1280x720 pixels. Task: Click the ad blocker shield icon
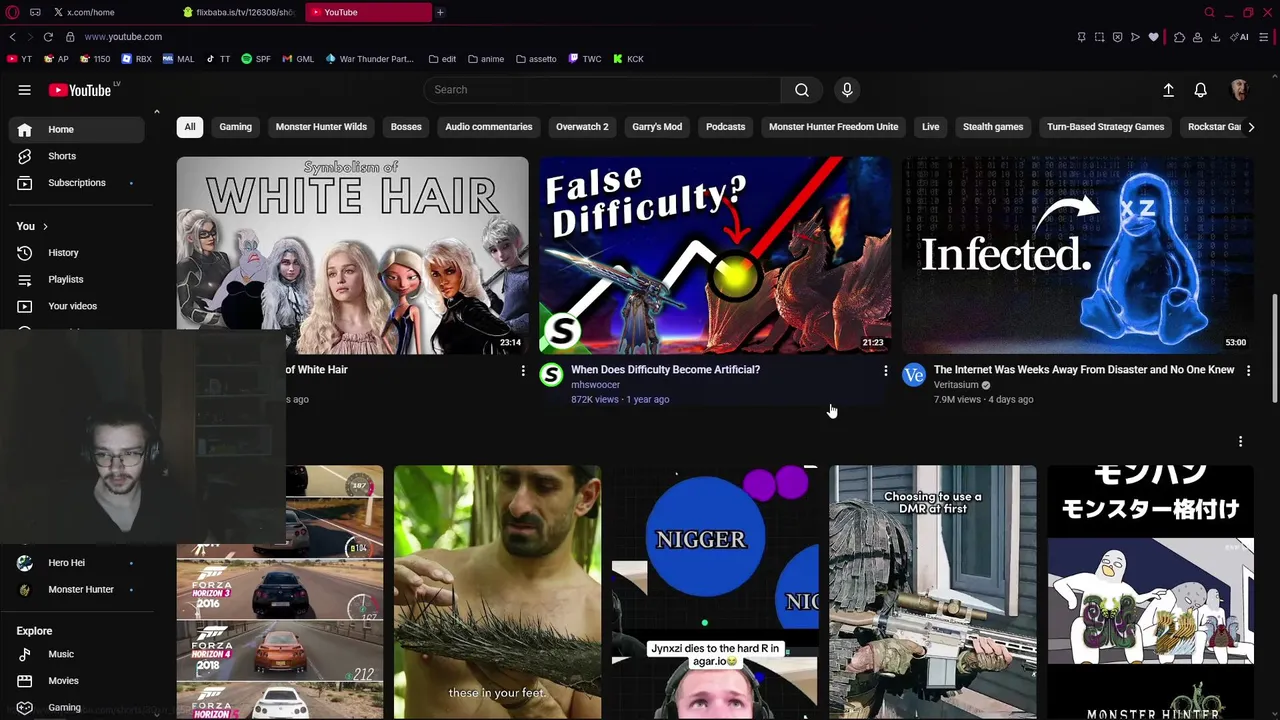click(x=1117, y=37)
